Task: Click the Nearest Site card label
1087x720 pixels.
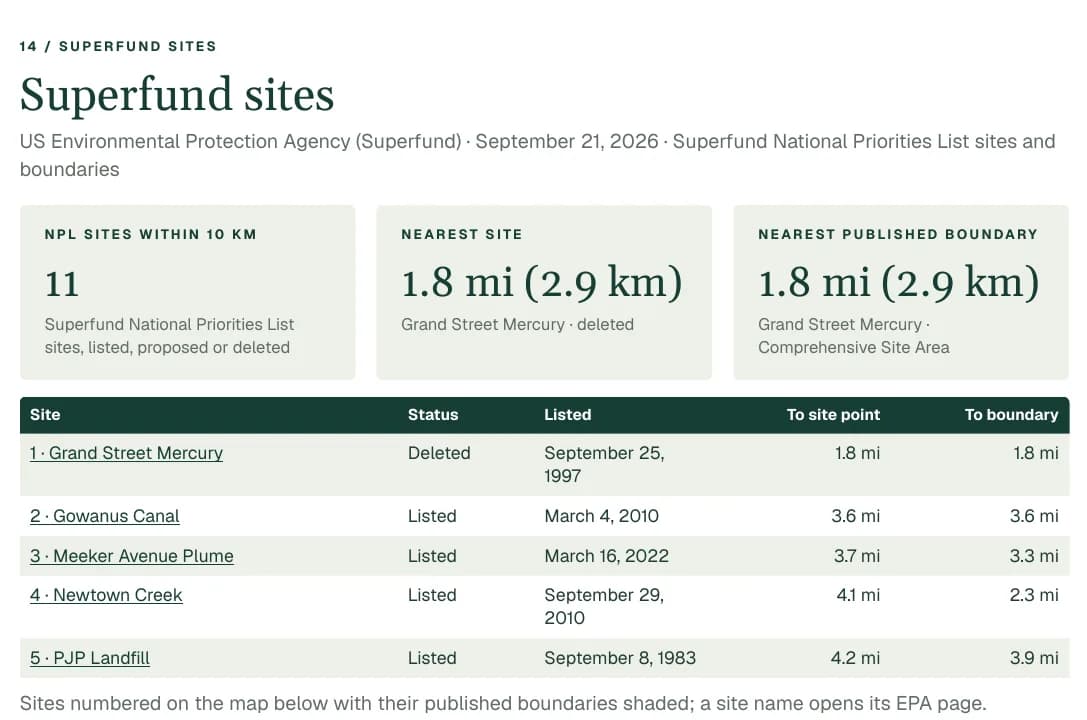Action: pos(461,234)
